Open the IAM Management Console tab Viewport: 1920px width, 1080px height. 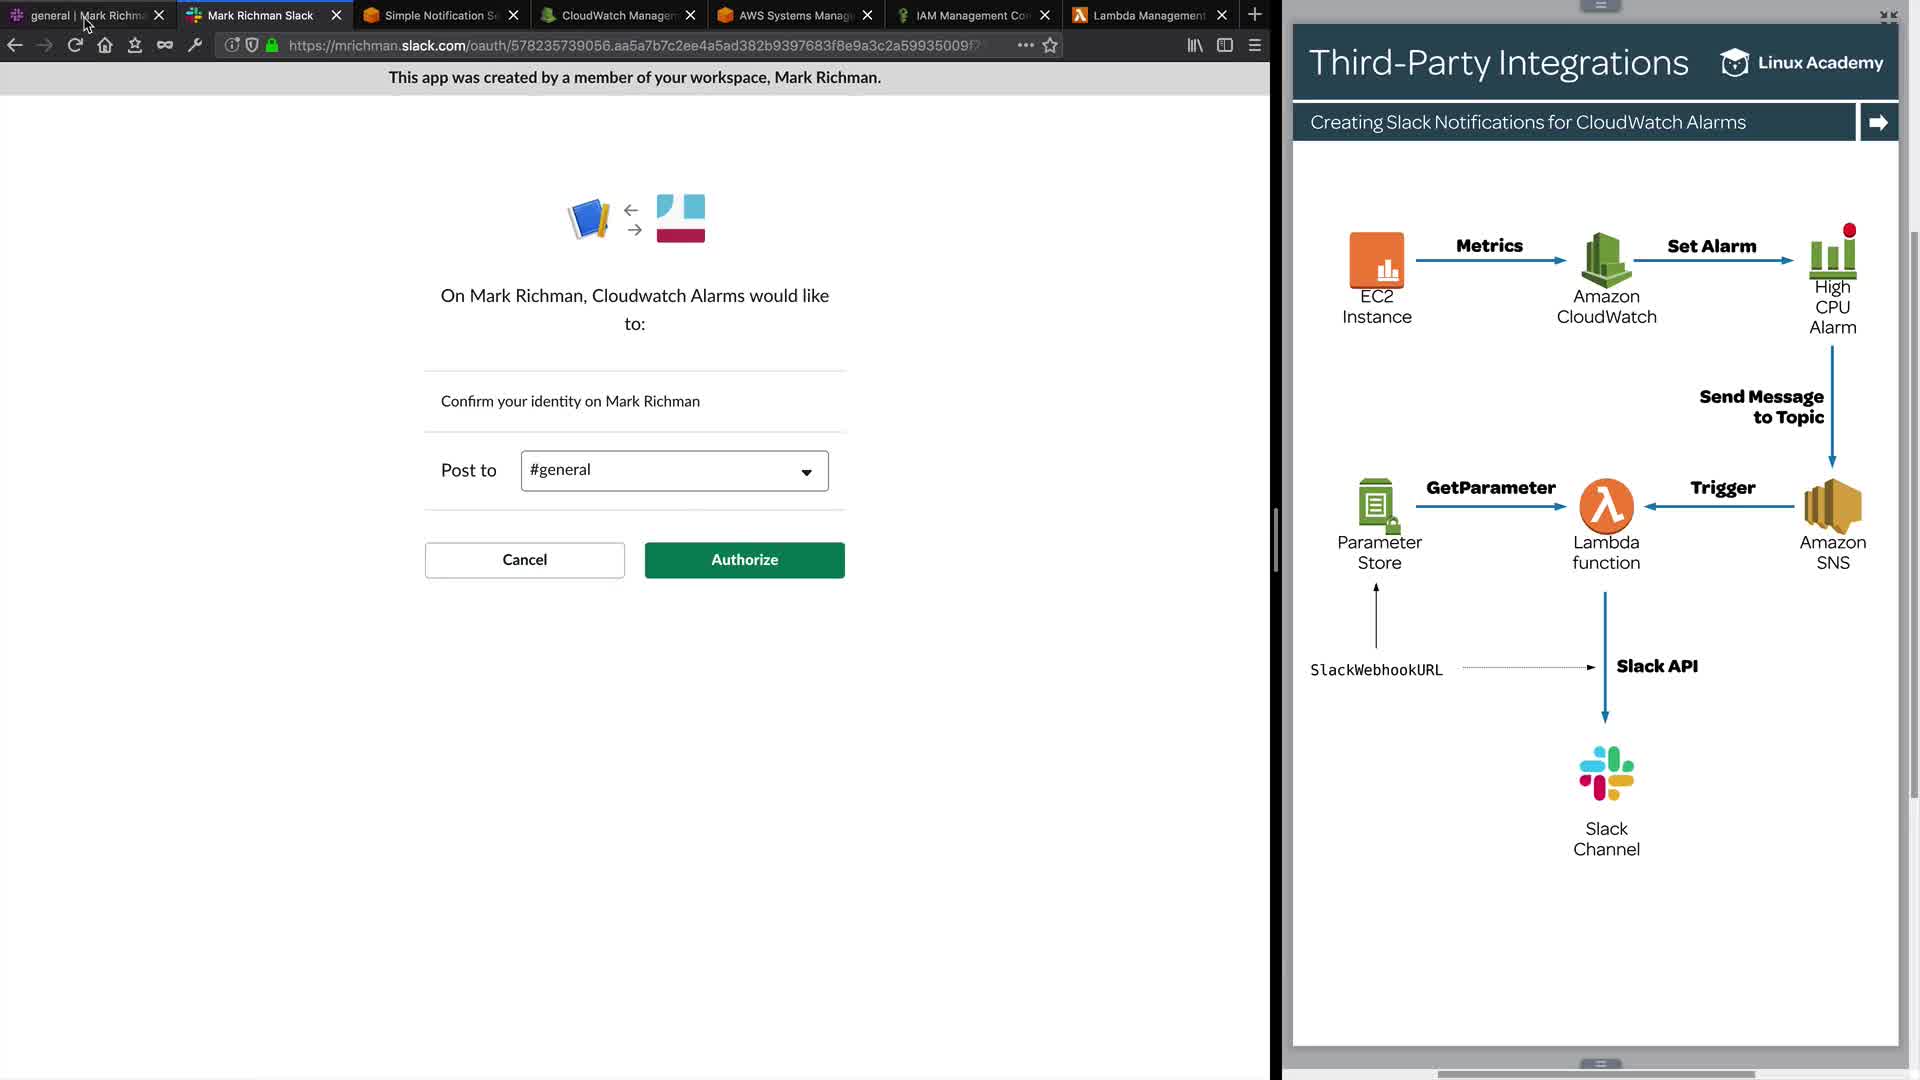(x=971, y=15)
